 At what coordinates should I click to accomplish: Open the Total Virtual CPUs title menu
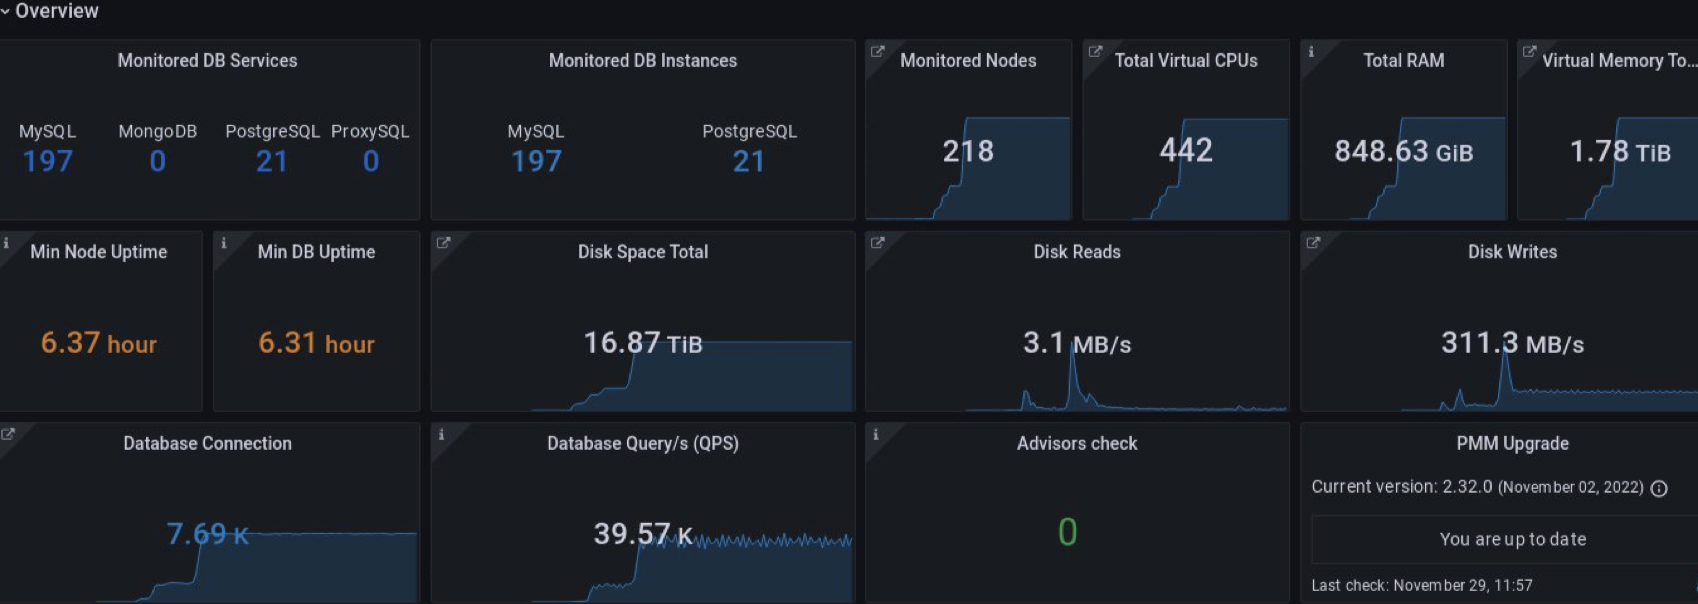tap(1186, 60)
